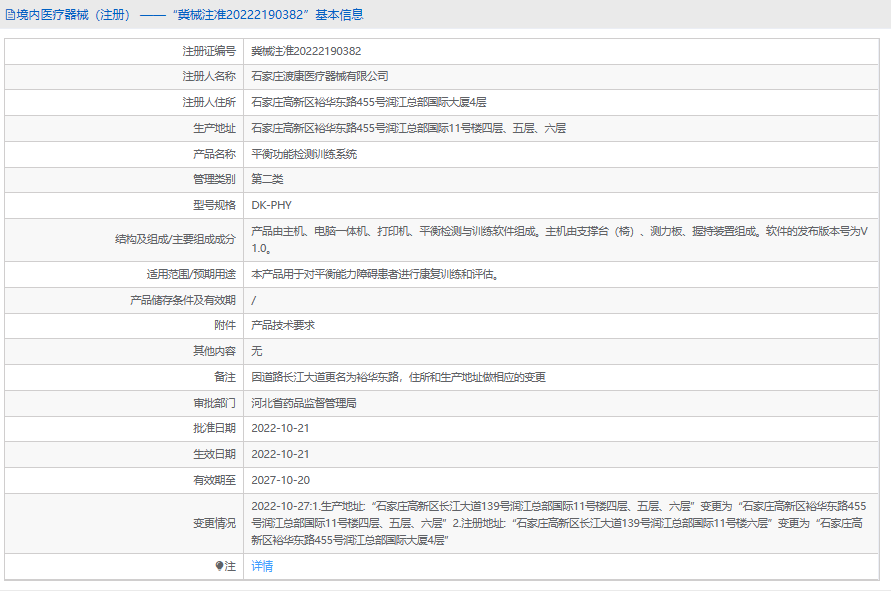Select product name 平衡功能检测训练系统

(x=304, y=154)
